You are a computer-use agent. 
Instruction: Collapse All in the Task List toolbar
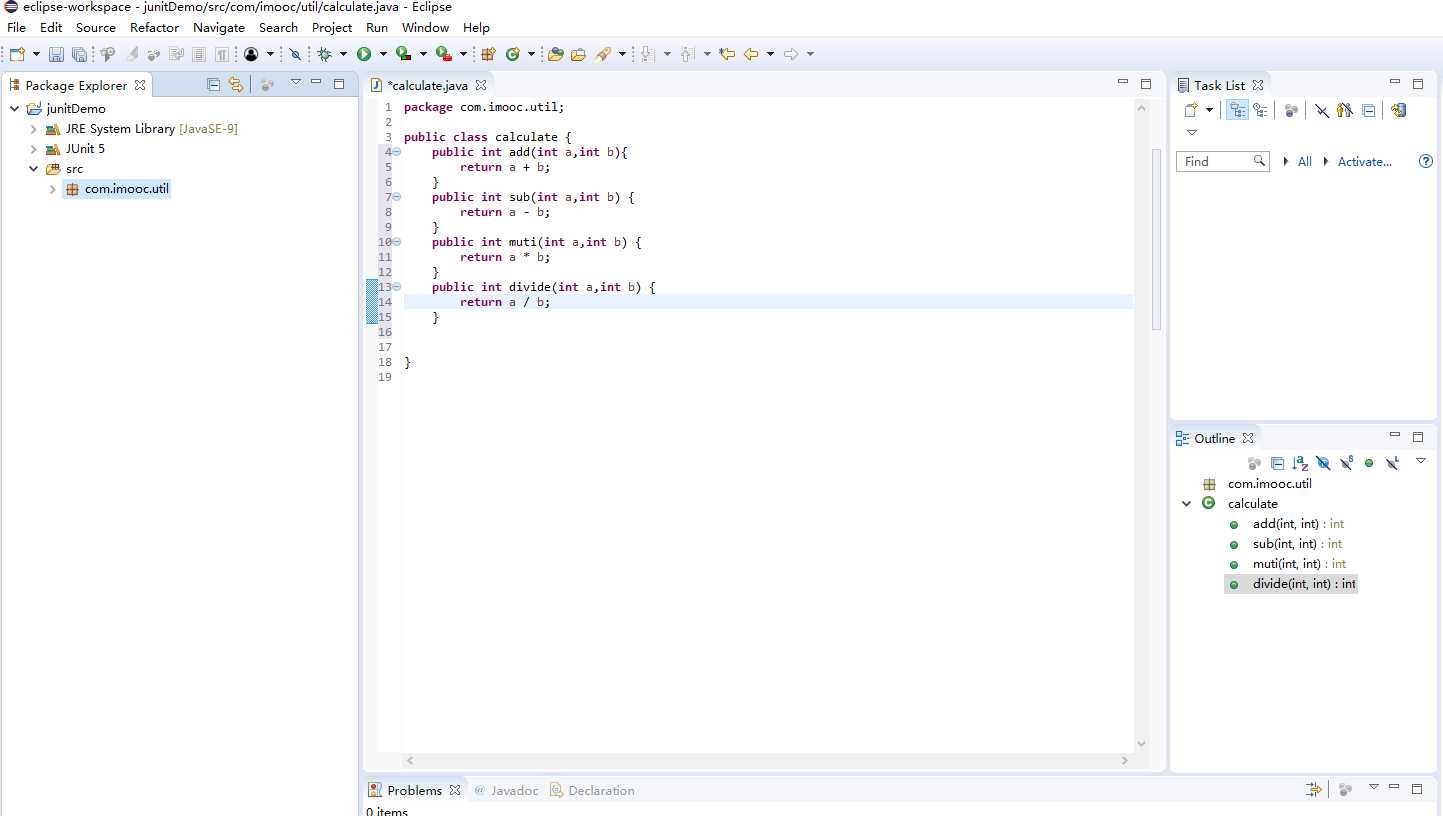tap(1368, 110)
